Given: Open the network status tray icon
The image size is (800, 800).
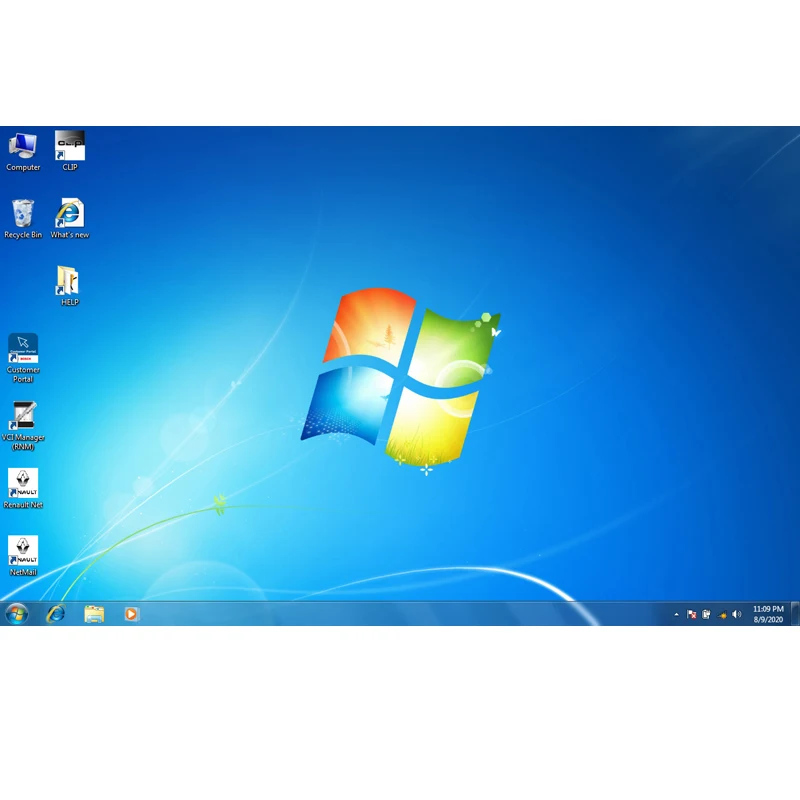Looking at the screenshot, I should 721,614.
